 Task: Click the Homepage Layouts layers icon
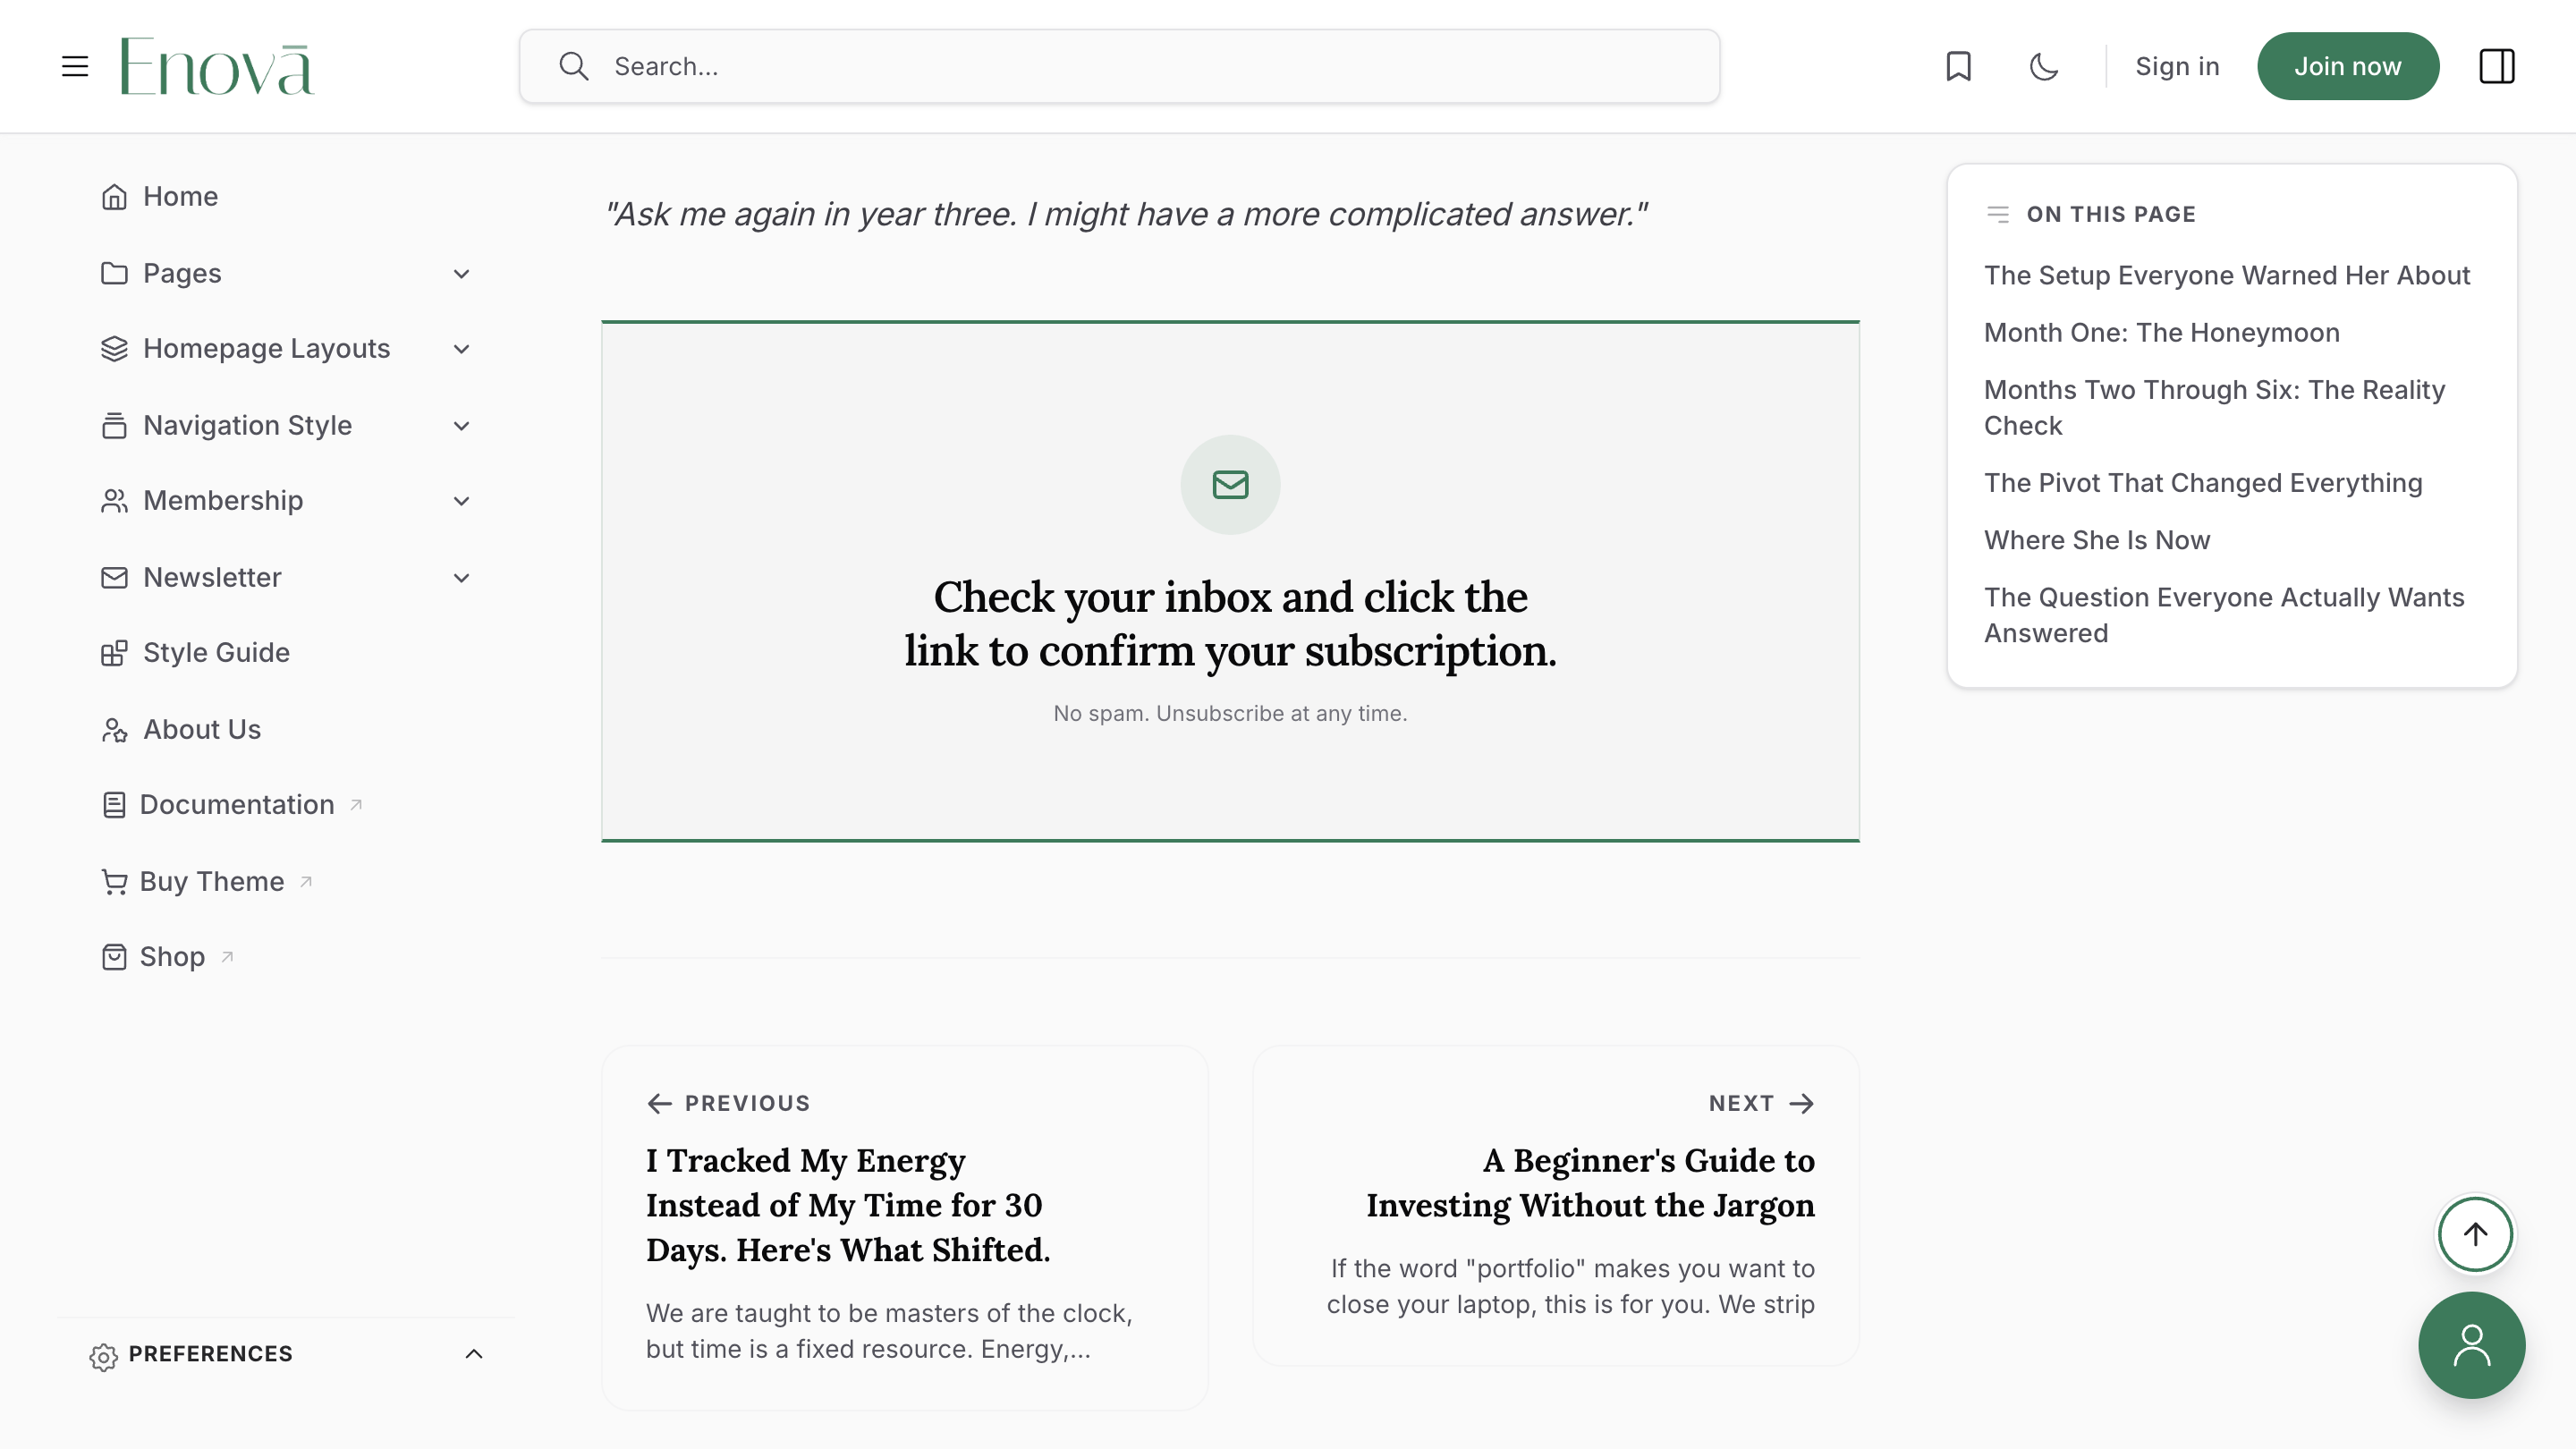point(114,348)
